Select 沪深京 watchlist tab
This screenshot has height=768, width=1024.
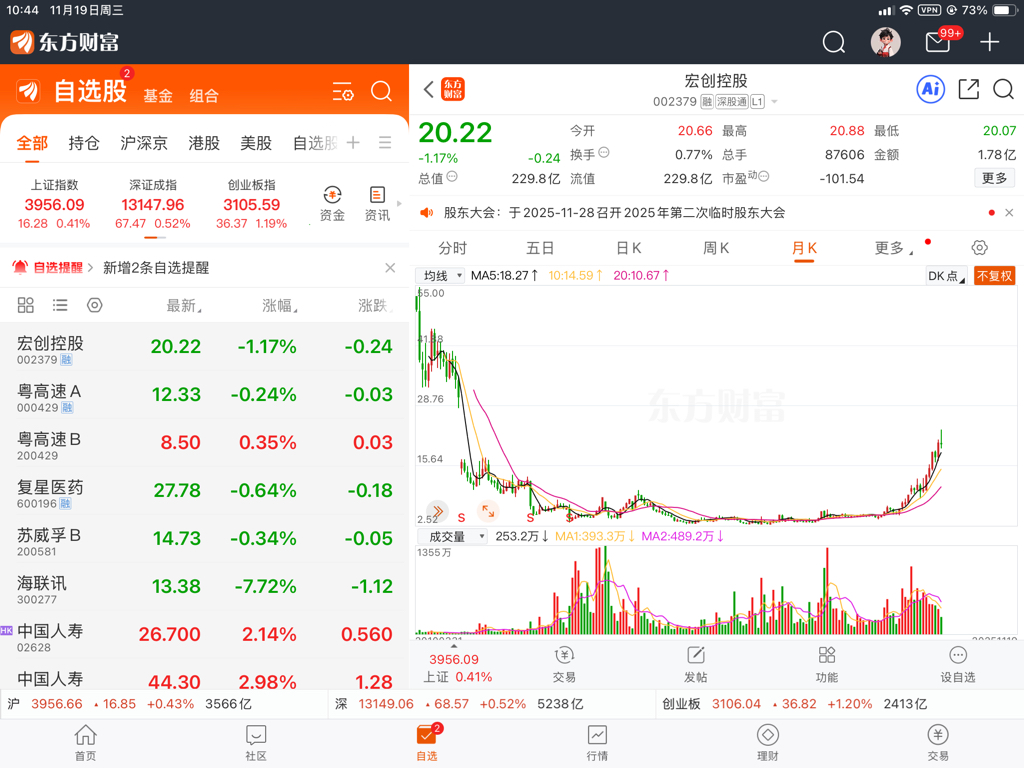[144, 142]
